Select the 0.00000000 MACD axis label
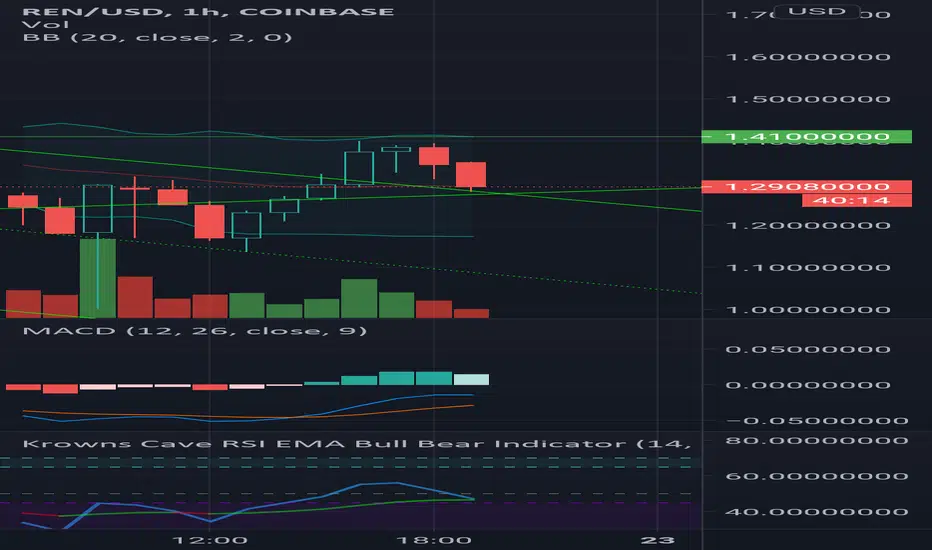Screen dimensions: 932x550 pos(808,385)
